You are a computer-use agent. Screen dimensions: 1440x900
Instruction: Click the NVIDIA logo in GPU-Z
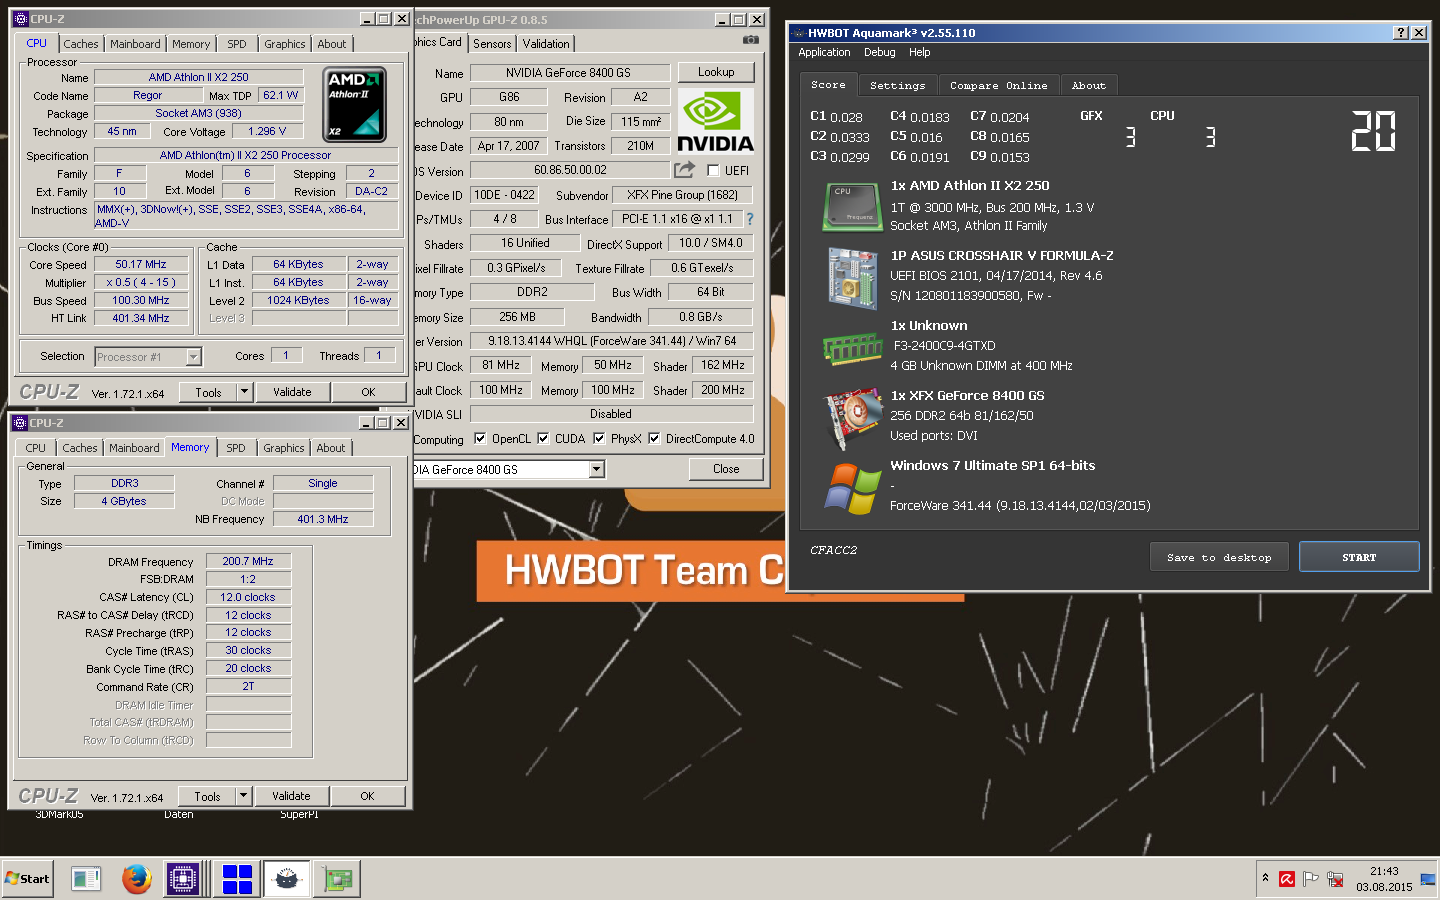coord(716,121)
